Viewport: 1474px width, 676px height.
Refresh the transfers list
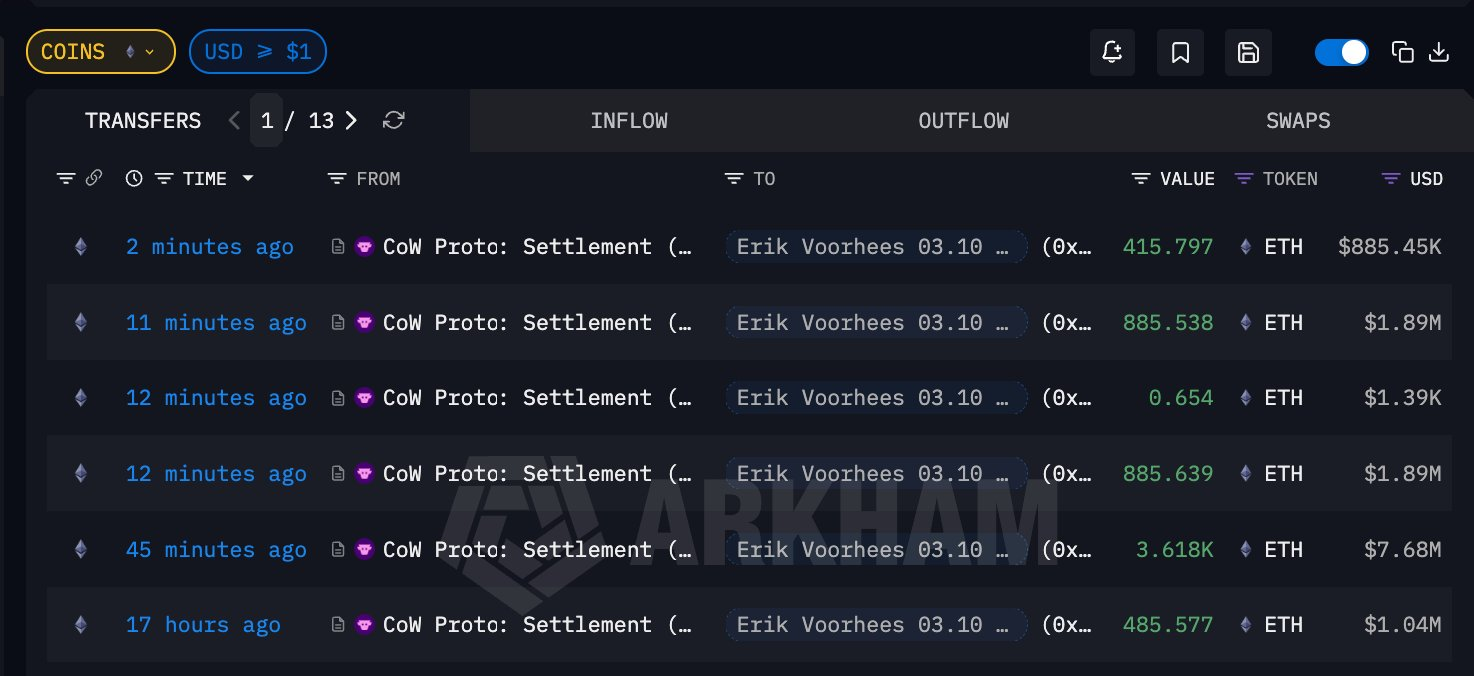(394, 121)
